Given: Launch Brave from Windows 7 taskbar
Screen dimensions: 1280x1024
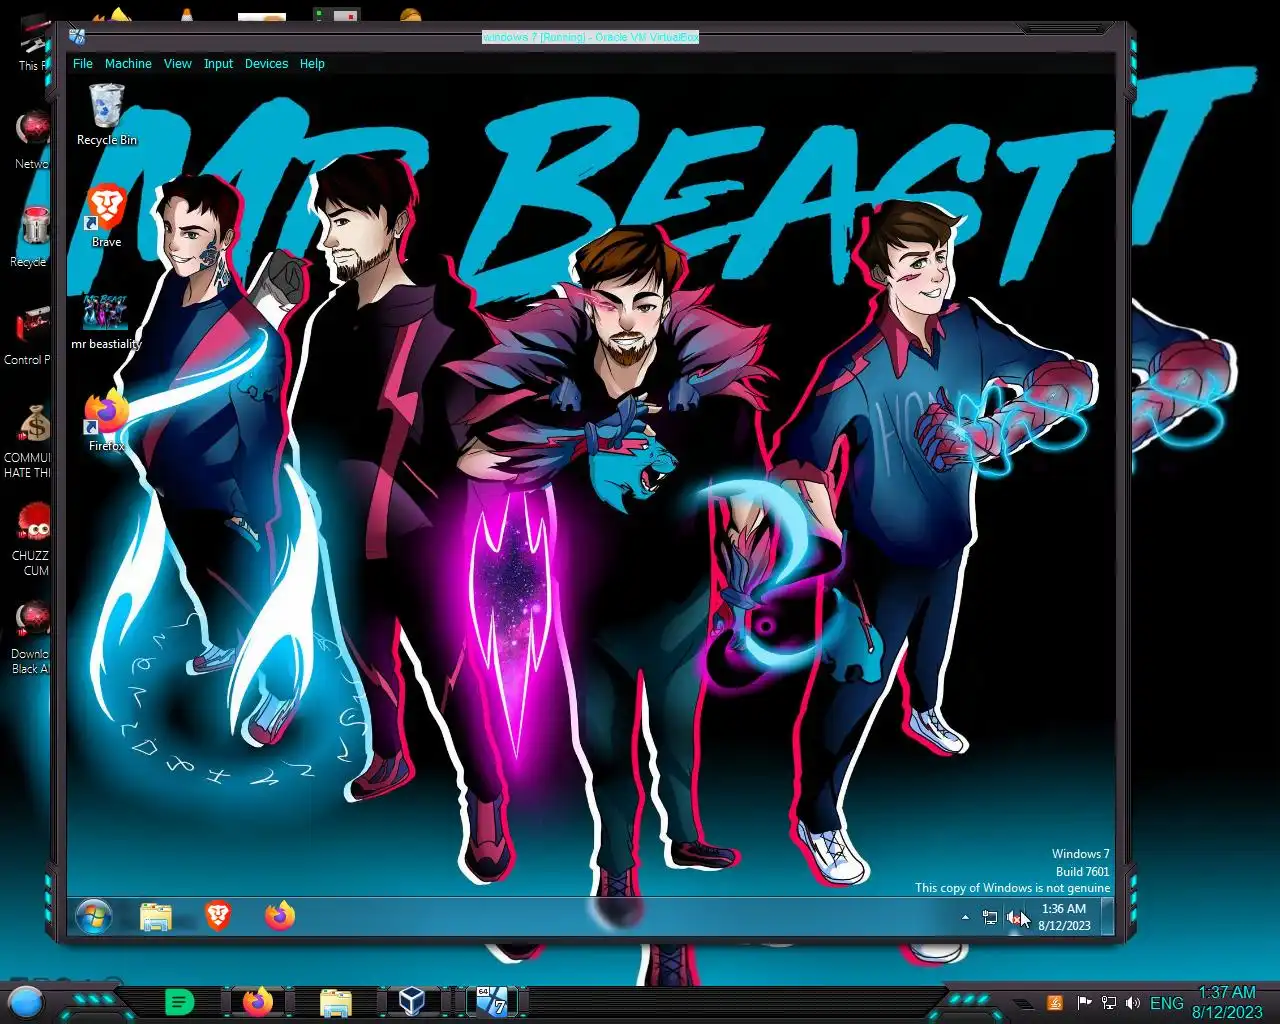Looking at the screenshot, I should coord(218,916).
